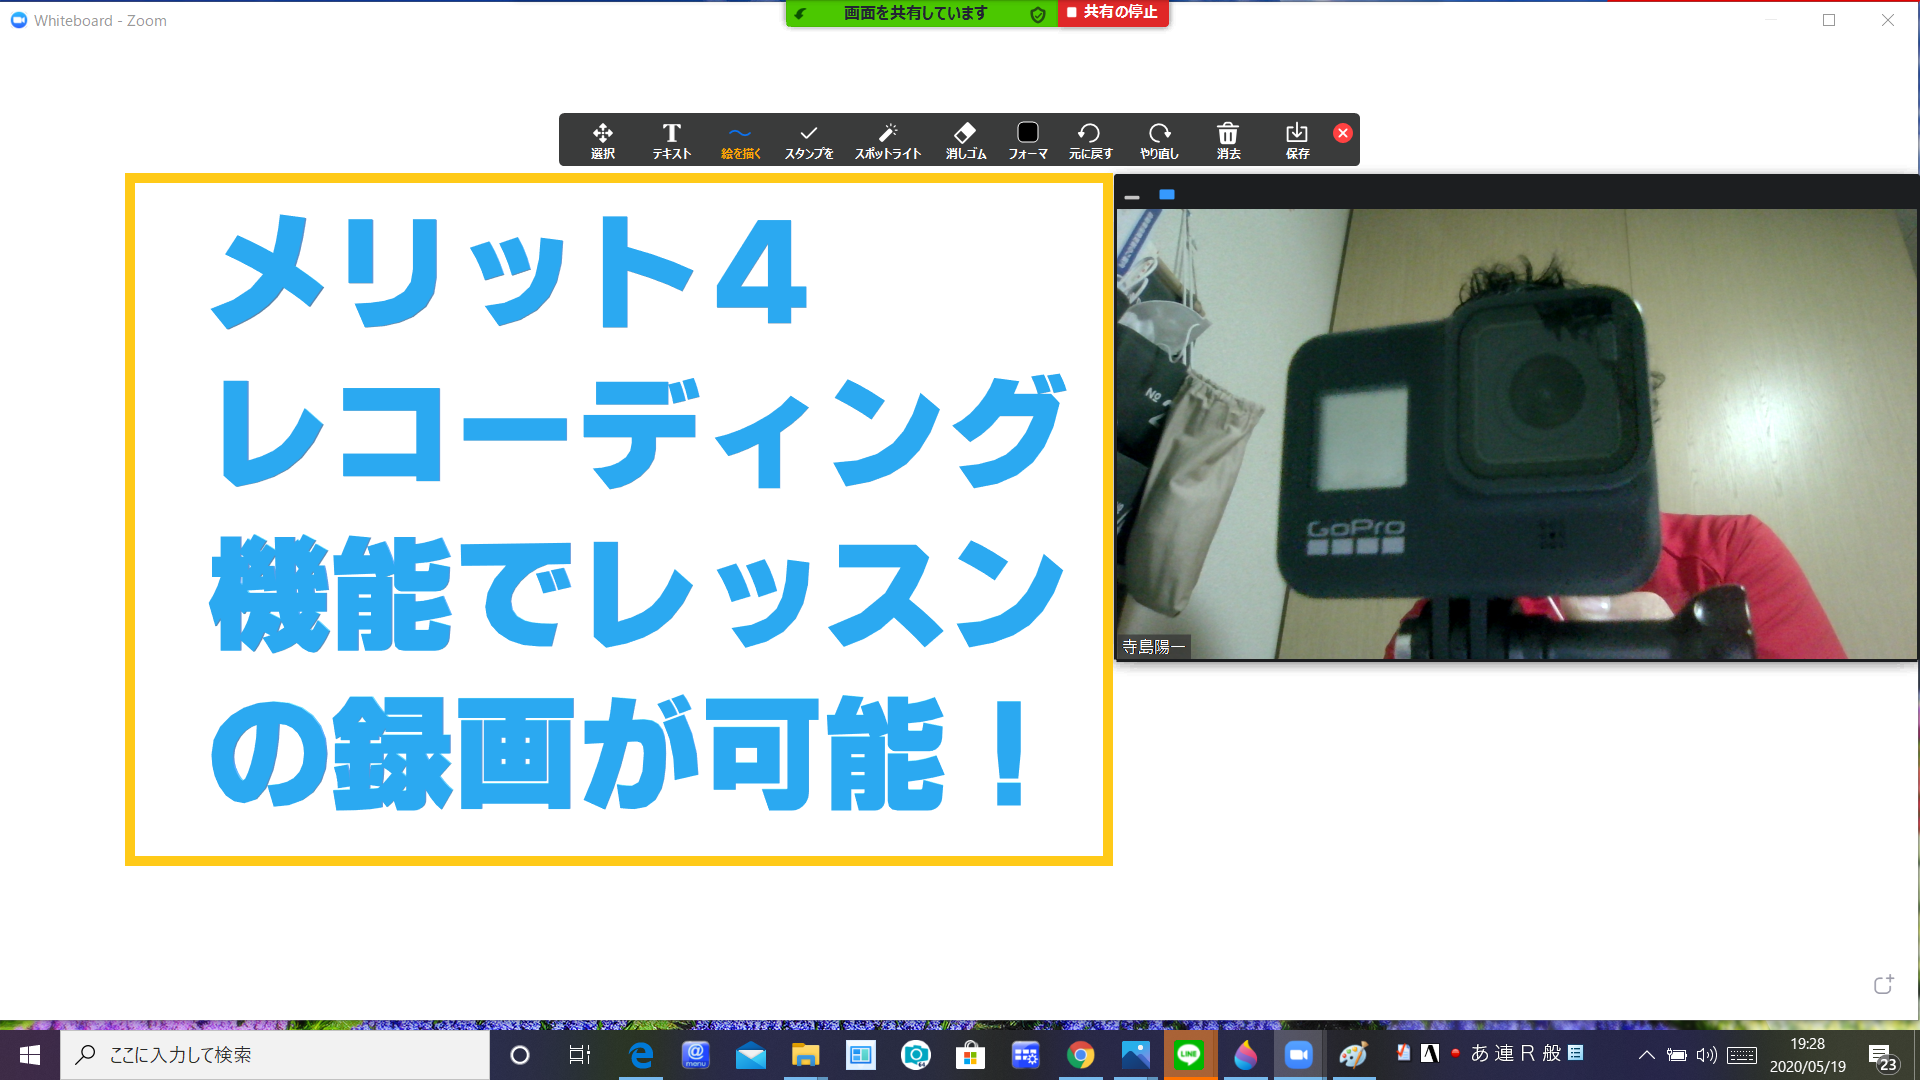The image size is (1920, 1089).
Task: Undo with 元に戻す button
Action: point(1089,140)
